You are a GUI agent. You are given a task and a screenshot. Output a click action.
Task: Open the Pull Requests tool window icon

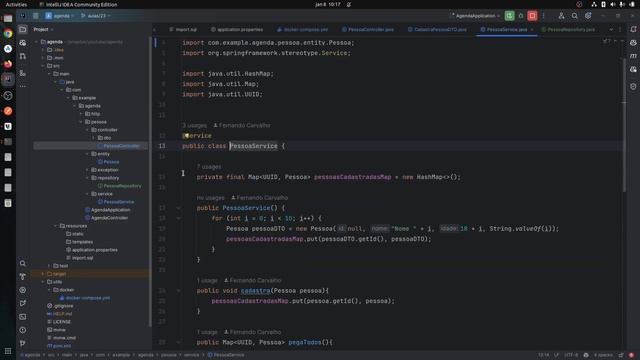[23, 56]
